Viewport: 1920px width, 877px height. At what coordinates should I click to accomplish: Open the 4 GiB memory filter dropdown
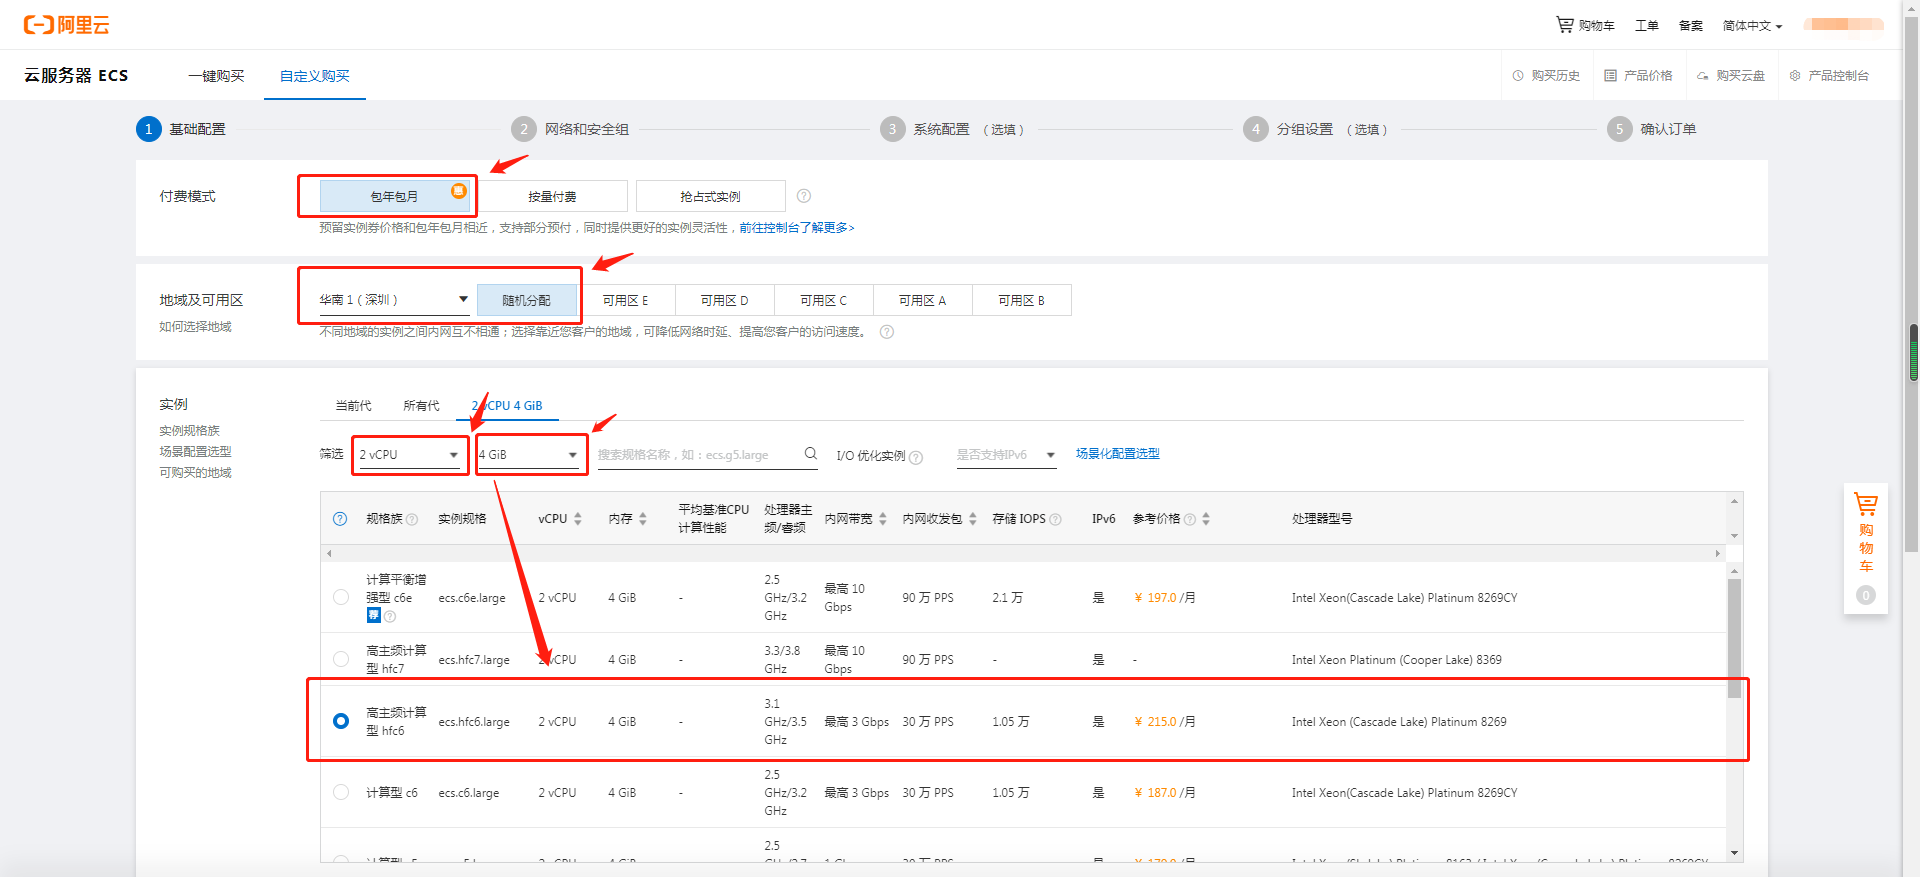530,454
